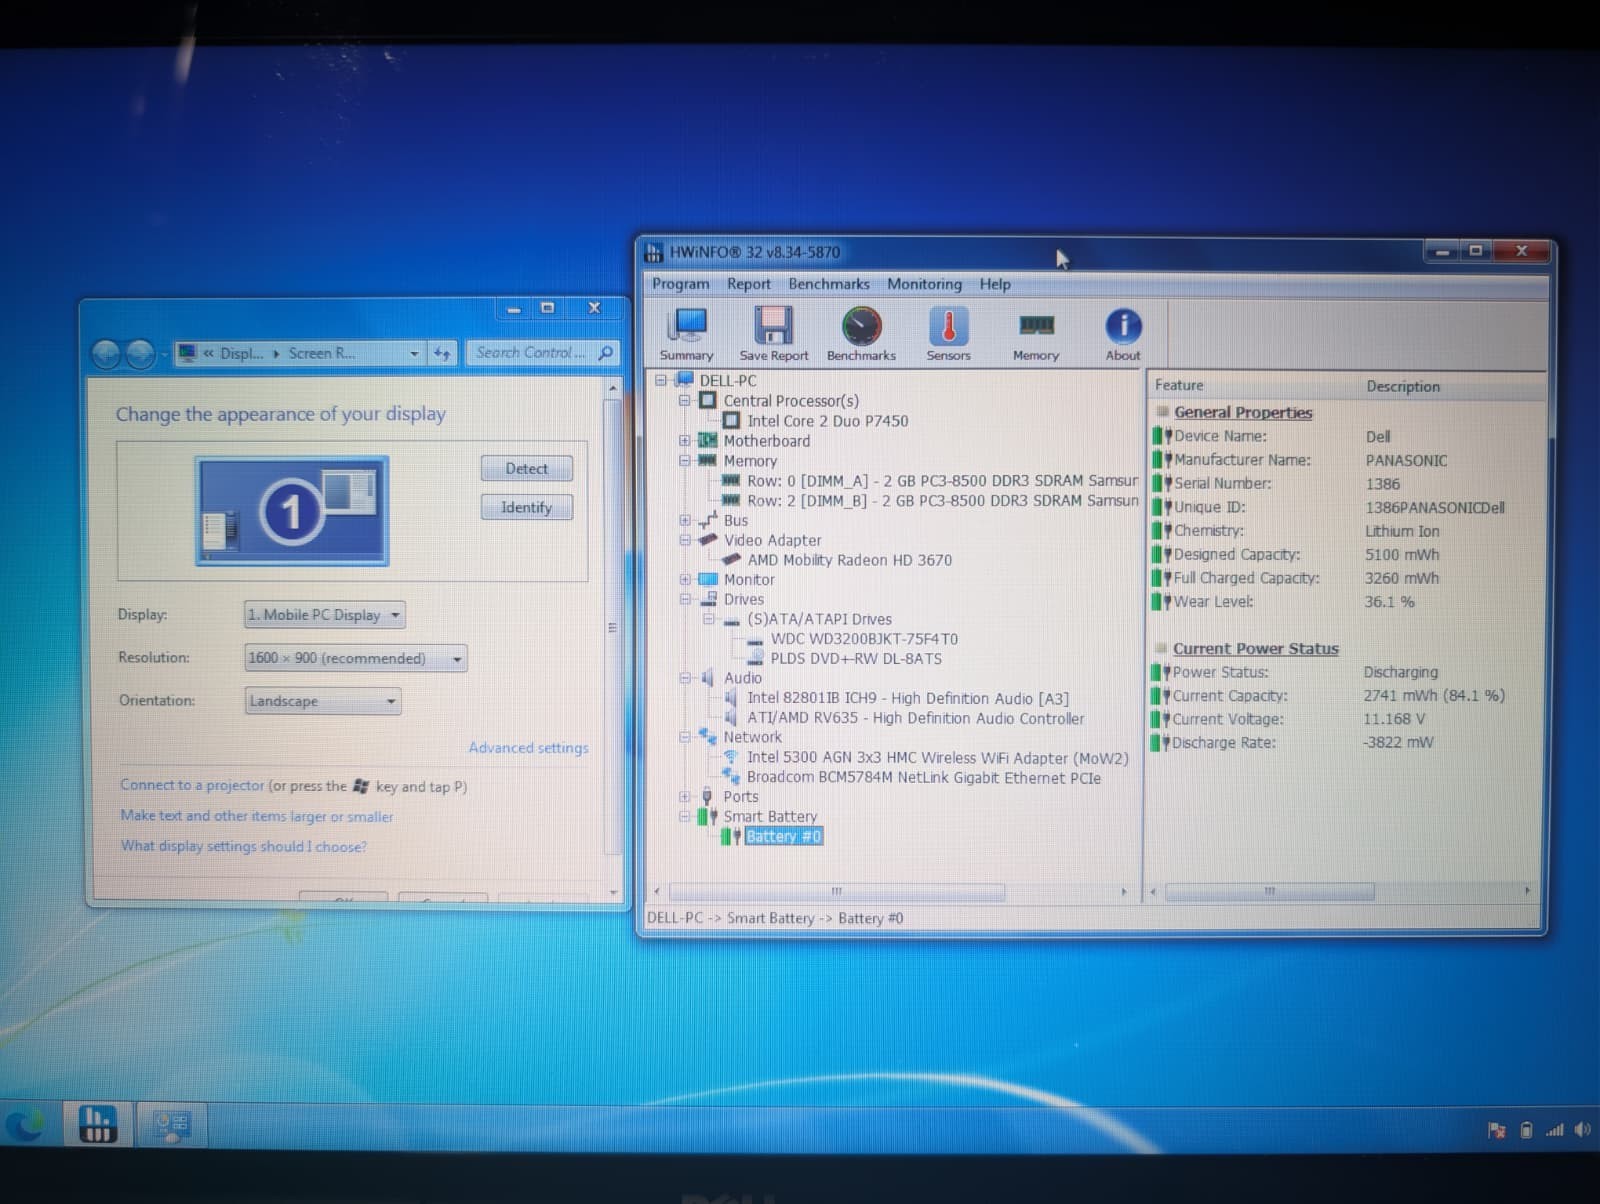Click the Search Control Panel field
Image resolution: width=1600 pixels, height=1204 pixels.
tap(542, 353)
